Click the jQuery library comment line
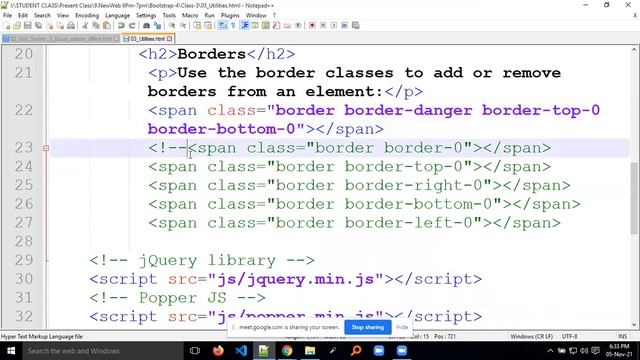 point(202,260)
